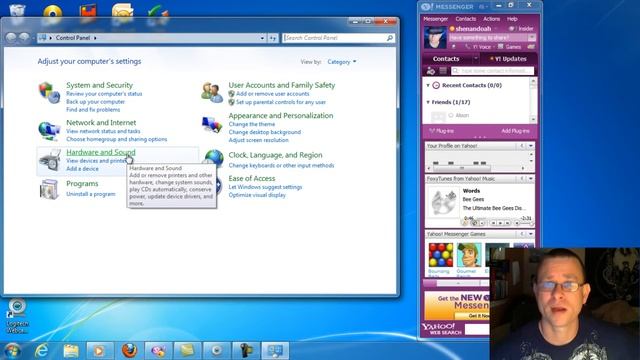
Task: Click the FoxyTunes volume slider
Action: (x=527, y=223)
